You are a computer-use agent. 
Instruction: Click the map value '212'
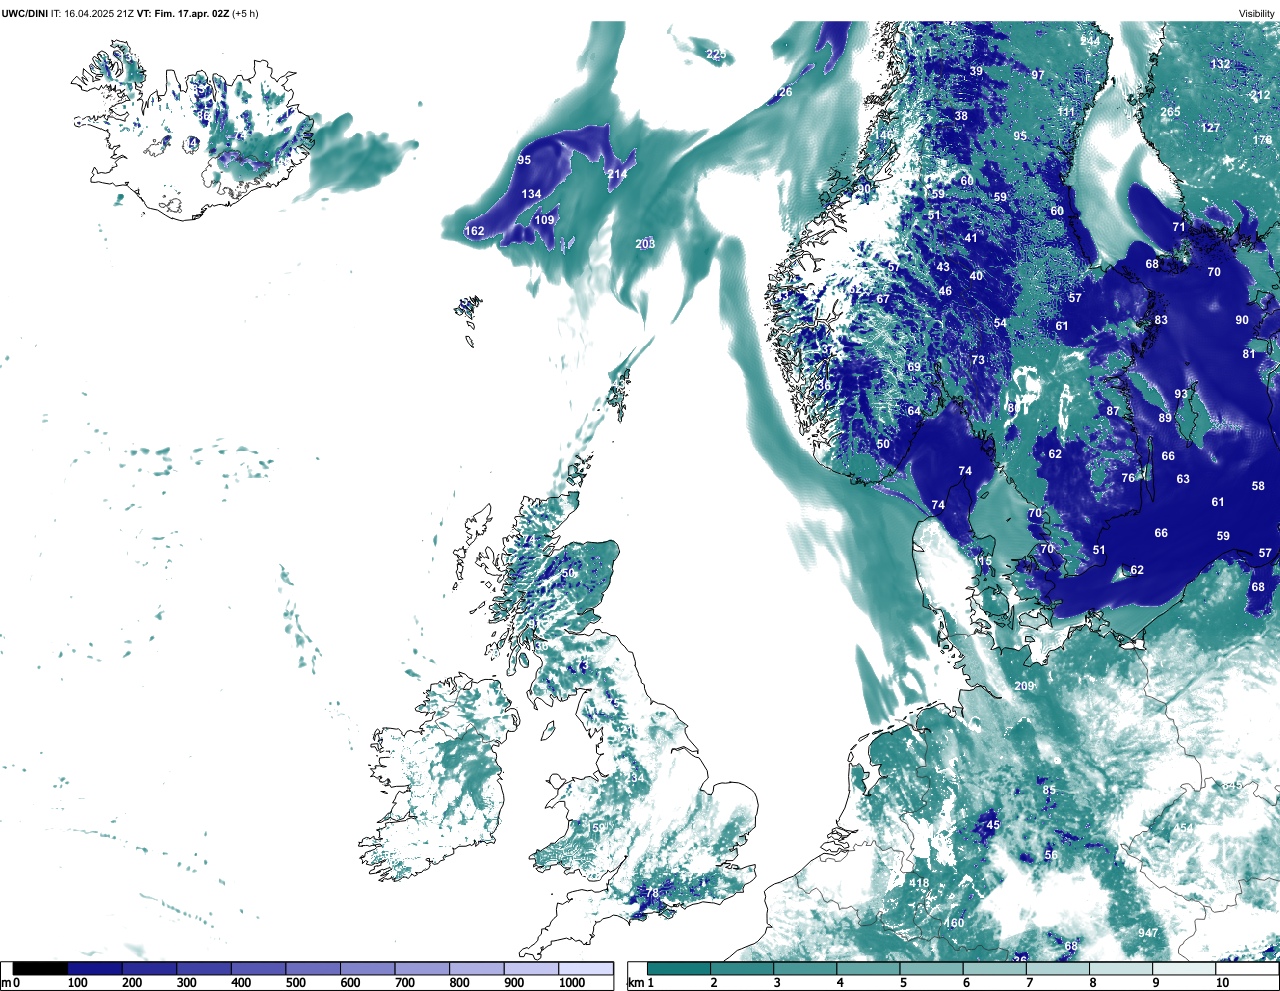1260,96
